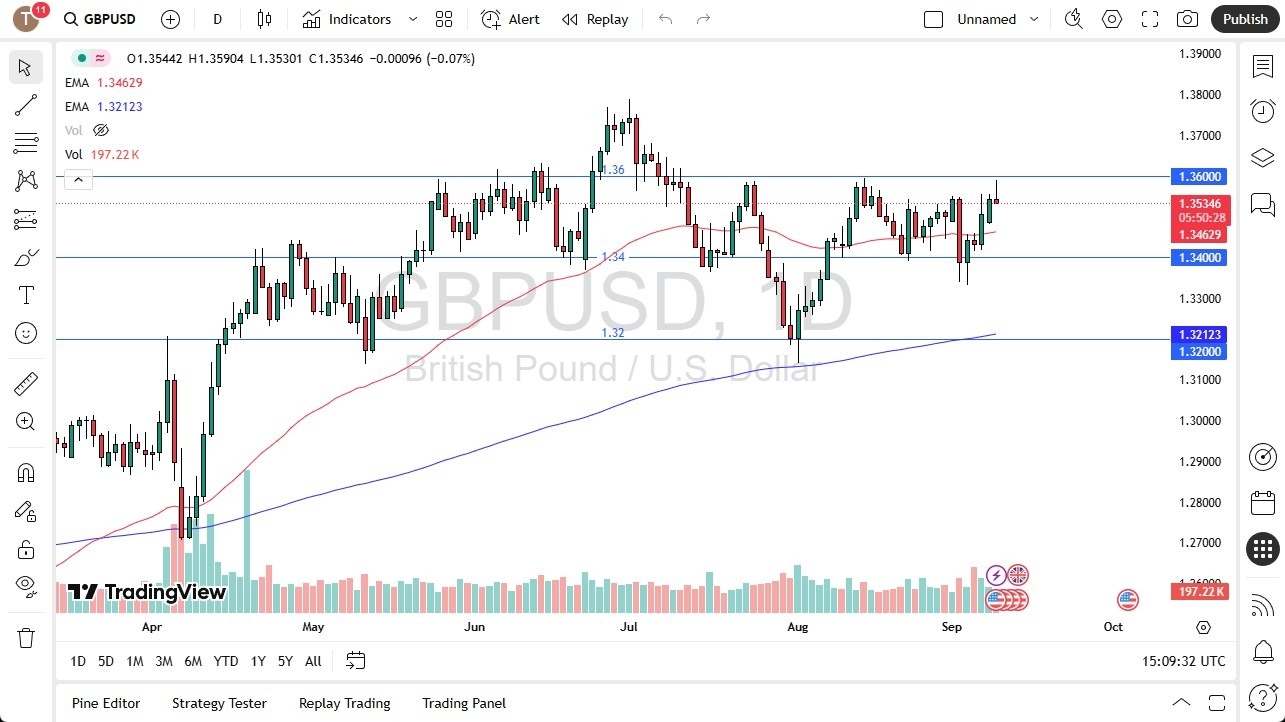Hide all drawings with the eye tool
The height and width of the screenshot is (722, 1285).
coord(26,586)
